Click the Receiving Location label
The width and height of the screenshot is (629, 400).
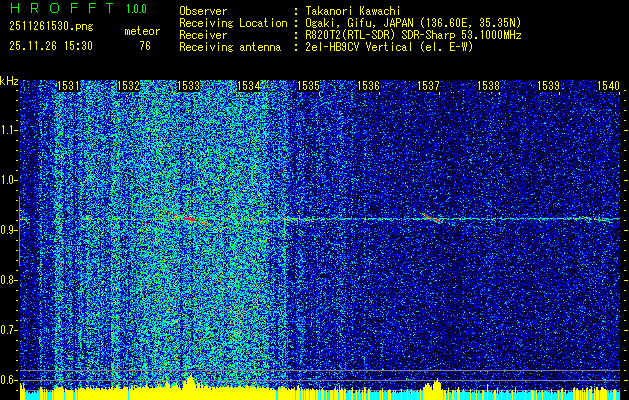pyautogui.click(x=233, y=23)
